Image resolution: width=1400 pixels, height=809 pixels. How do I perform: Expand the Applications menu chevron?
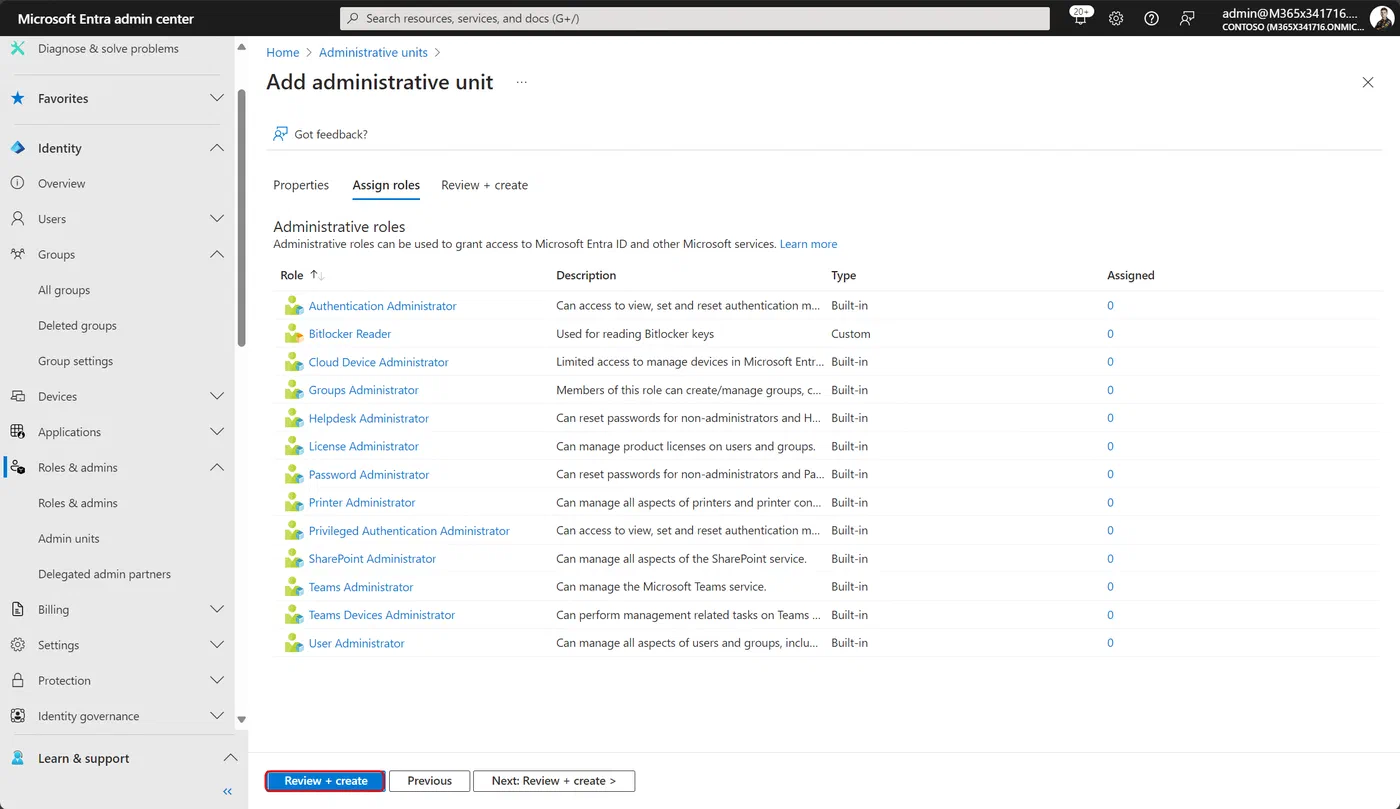click(217, 432)
